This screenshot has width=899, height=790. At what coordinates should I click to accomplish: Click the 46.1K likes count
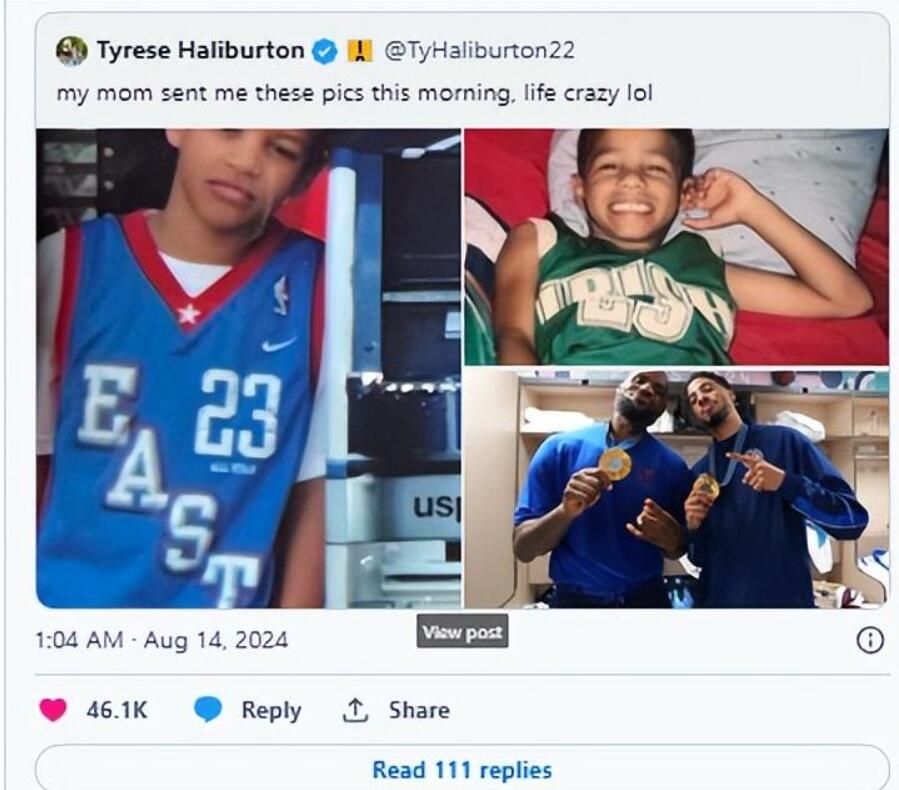pos(118,710)
